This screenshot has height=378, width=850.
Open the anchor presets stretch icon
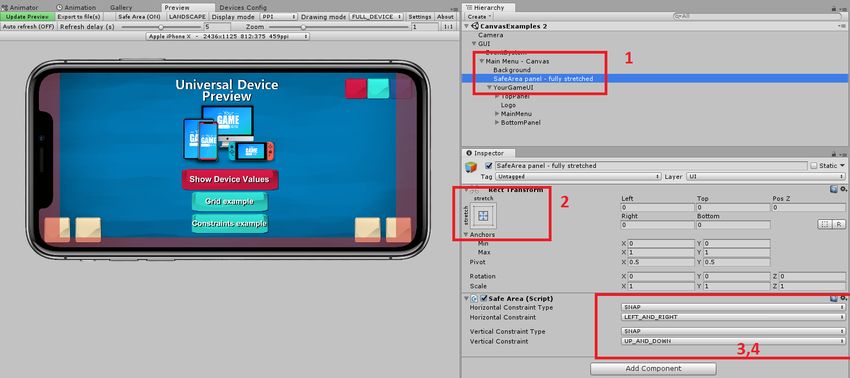pos(484,216)
